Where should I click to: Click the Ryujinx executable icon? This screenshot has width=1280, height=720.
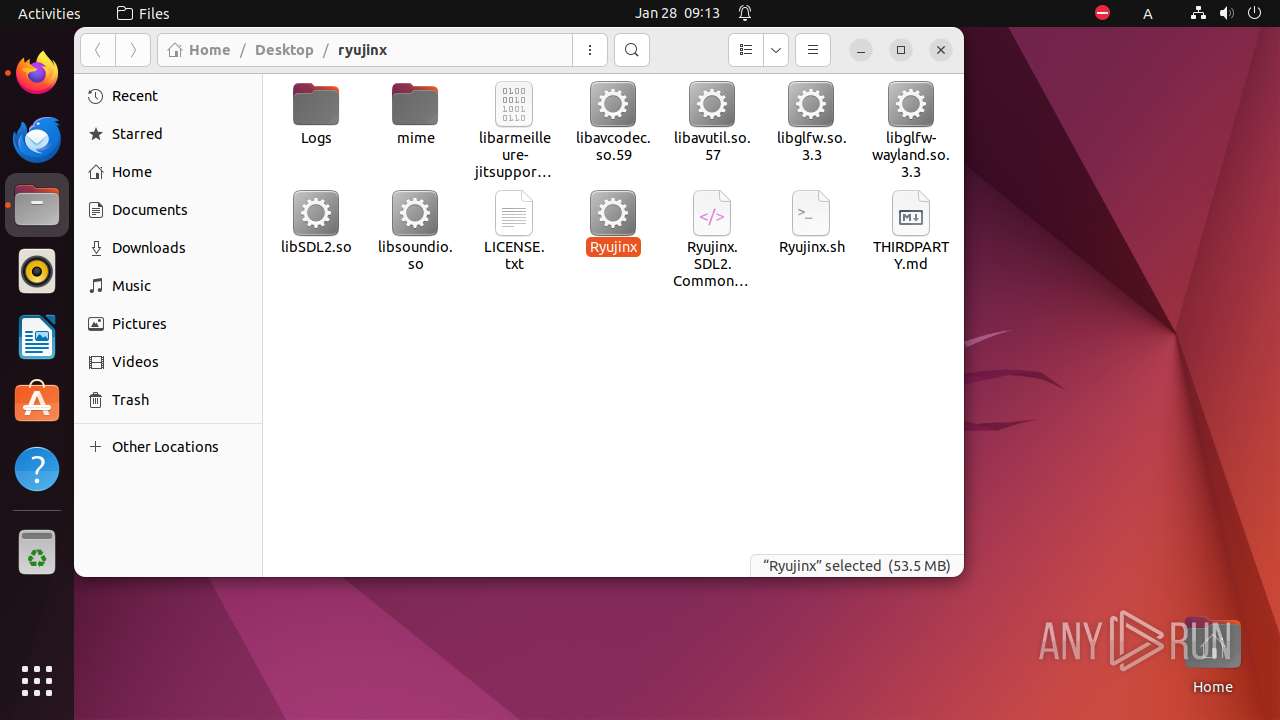click(613, 213)
